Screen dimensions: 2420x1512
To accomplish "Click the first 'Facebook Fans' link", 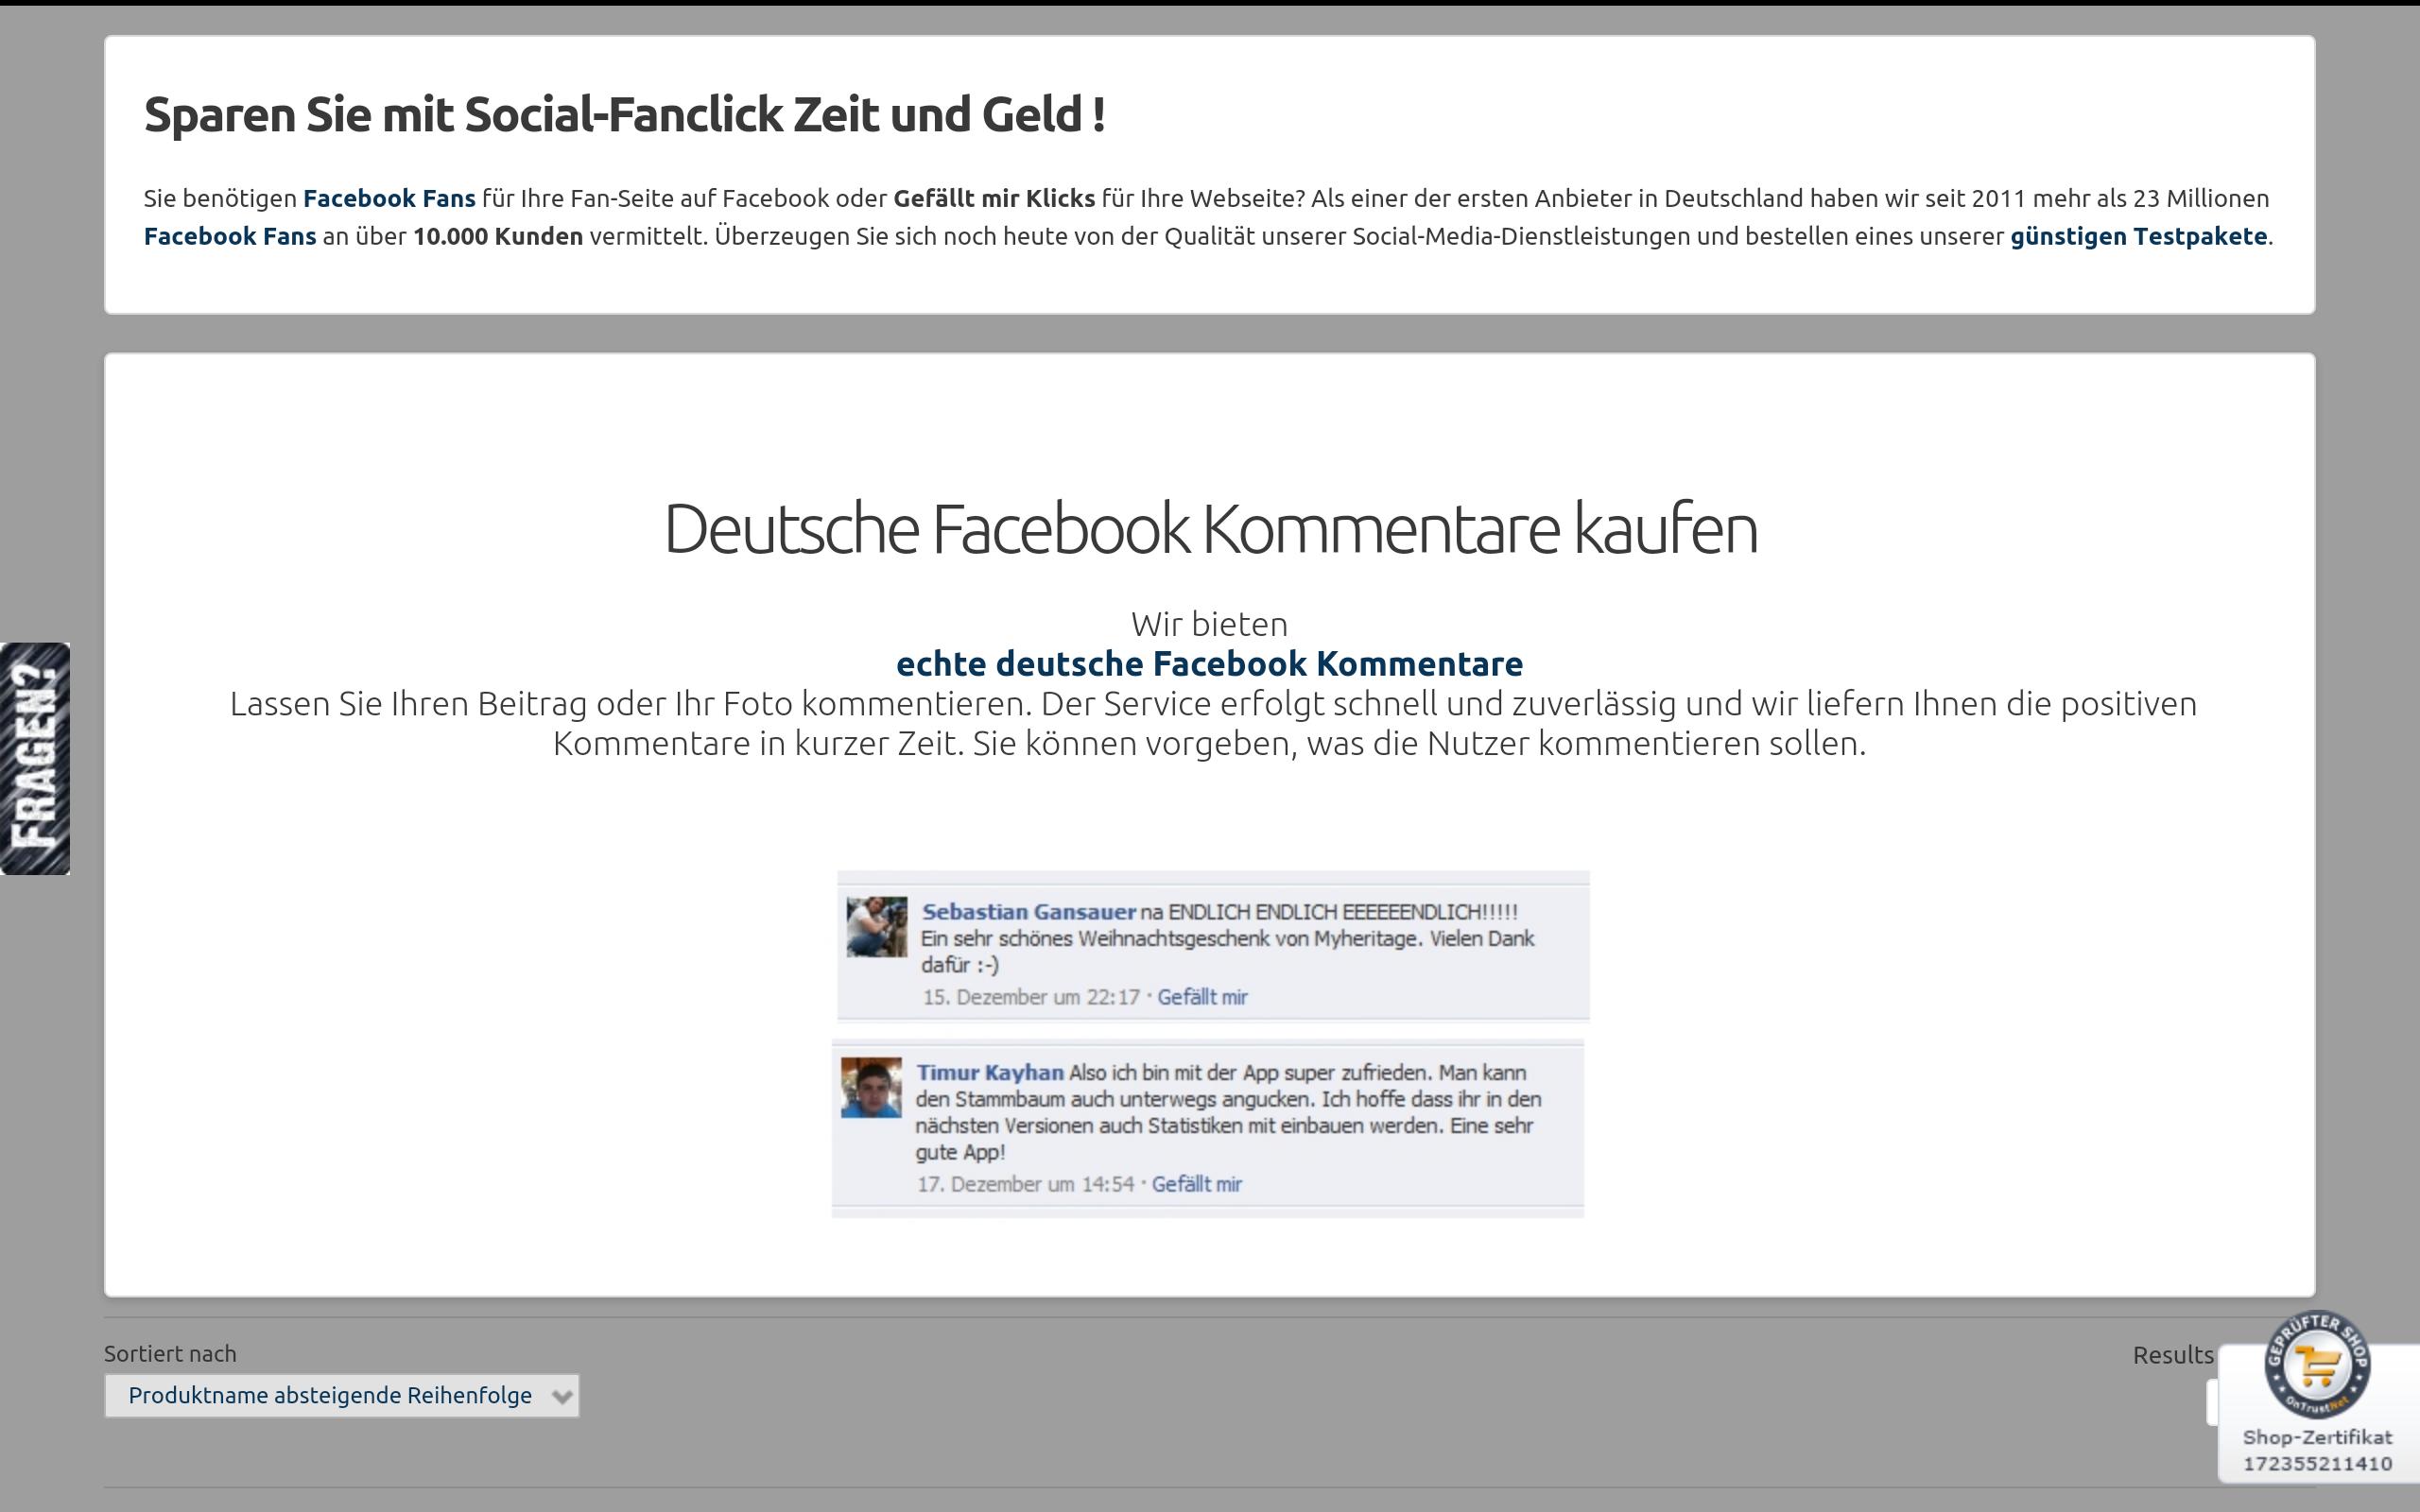I will pos(389,198).
